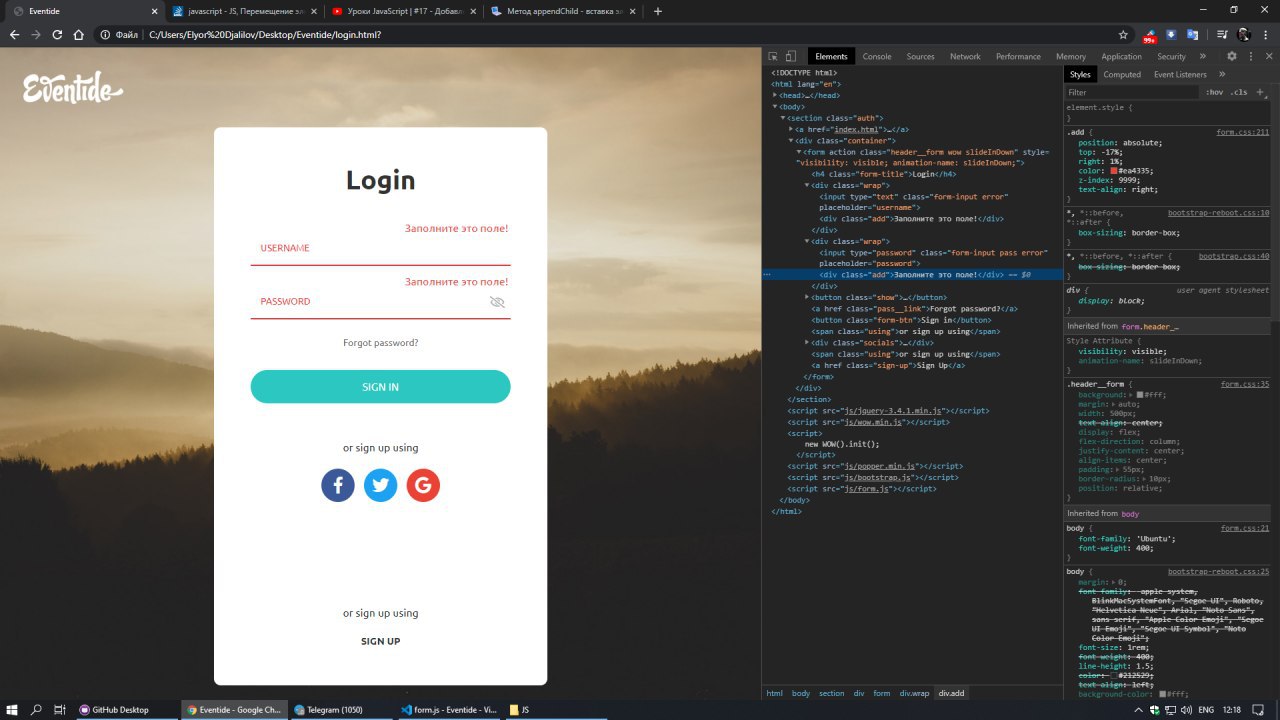Screen dimensions: 1280x720
Task: Switch to VS Code form.js window
Action: coord(448,709)
